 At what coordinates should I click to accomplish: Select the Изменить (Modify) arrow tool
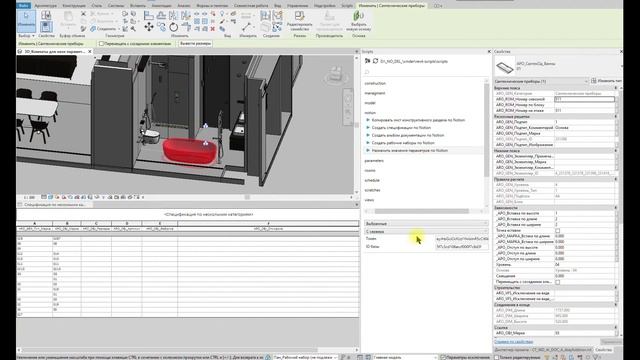[27, 20]
